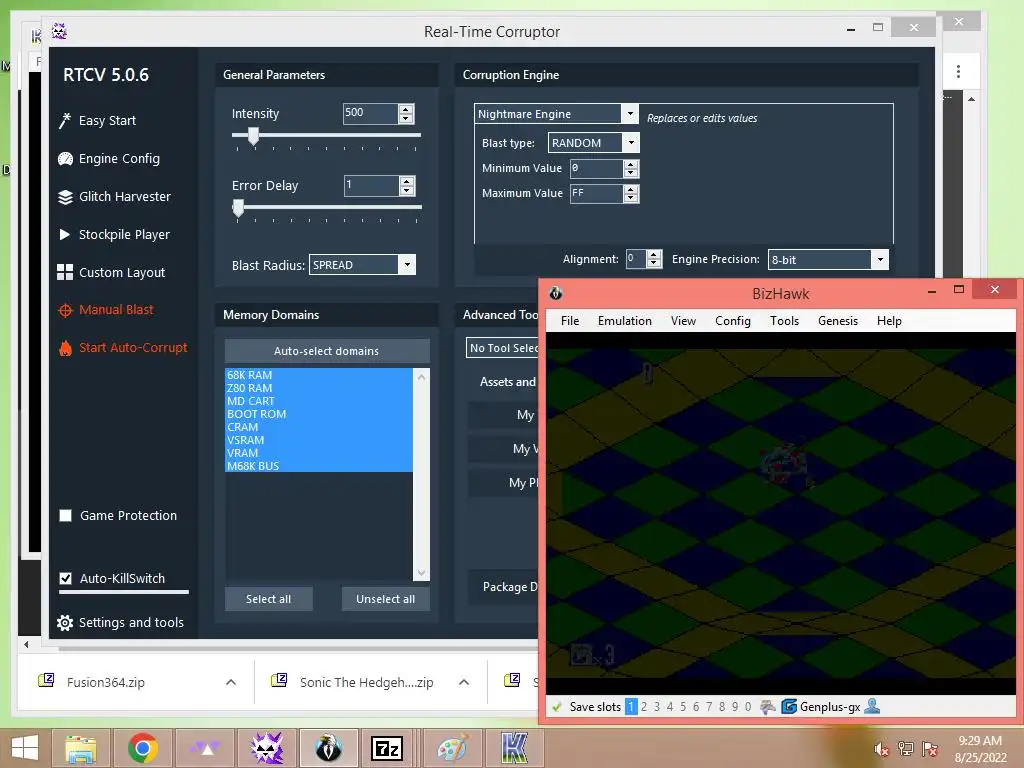Click Select all domains button
The width and height of the screenshot is (1024, 768).
268,599
